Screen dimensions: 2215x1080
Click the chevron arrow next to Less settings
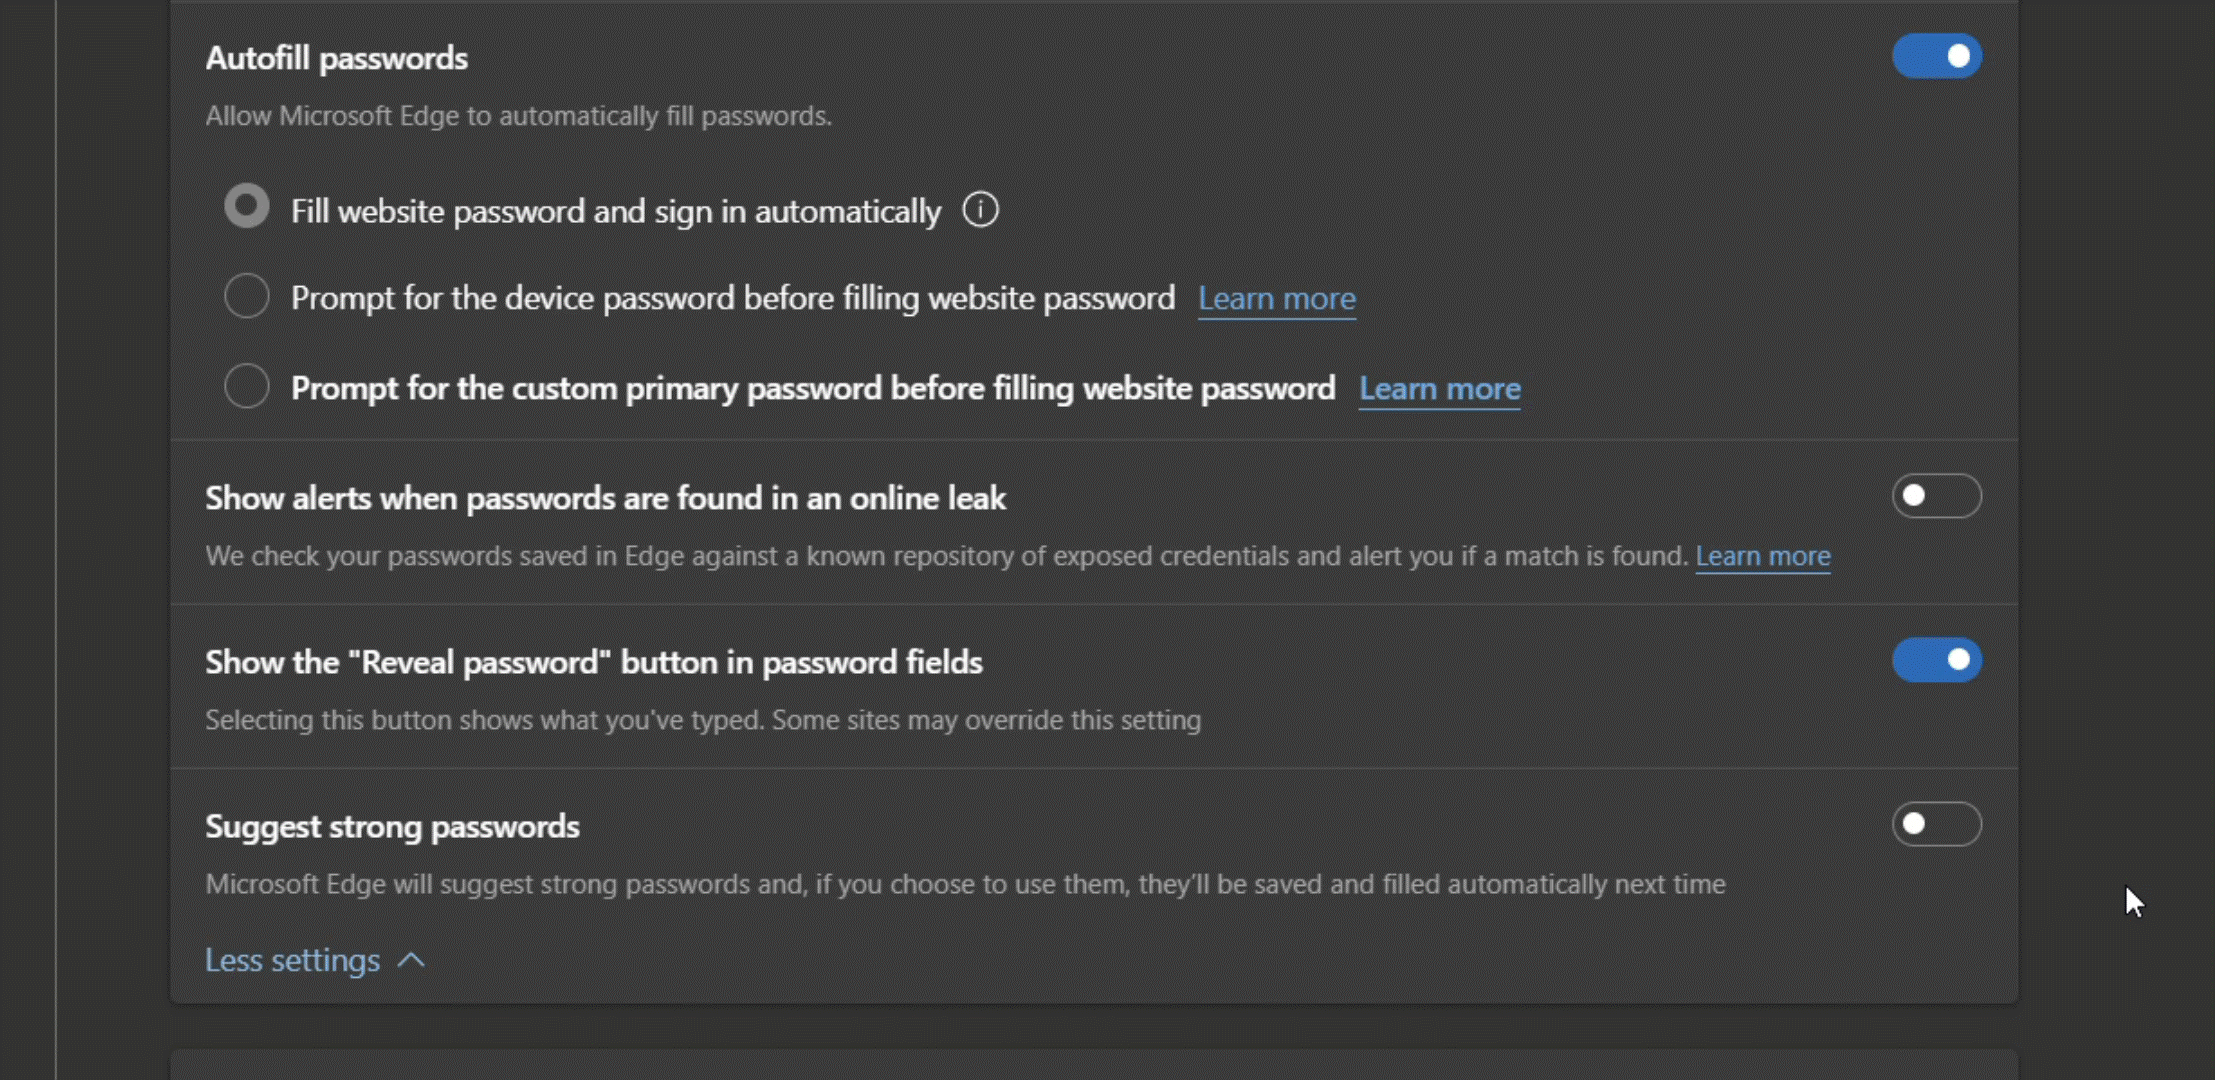pos(411,961)
